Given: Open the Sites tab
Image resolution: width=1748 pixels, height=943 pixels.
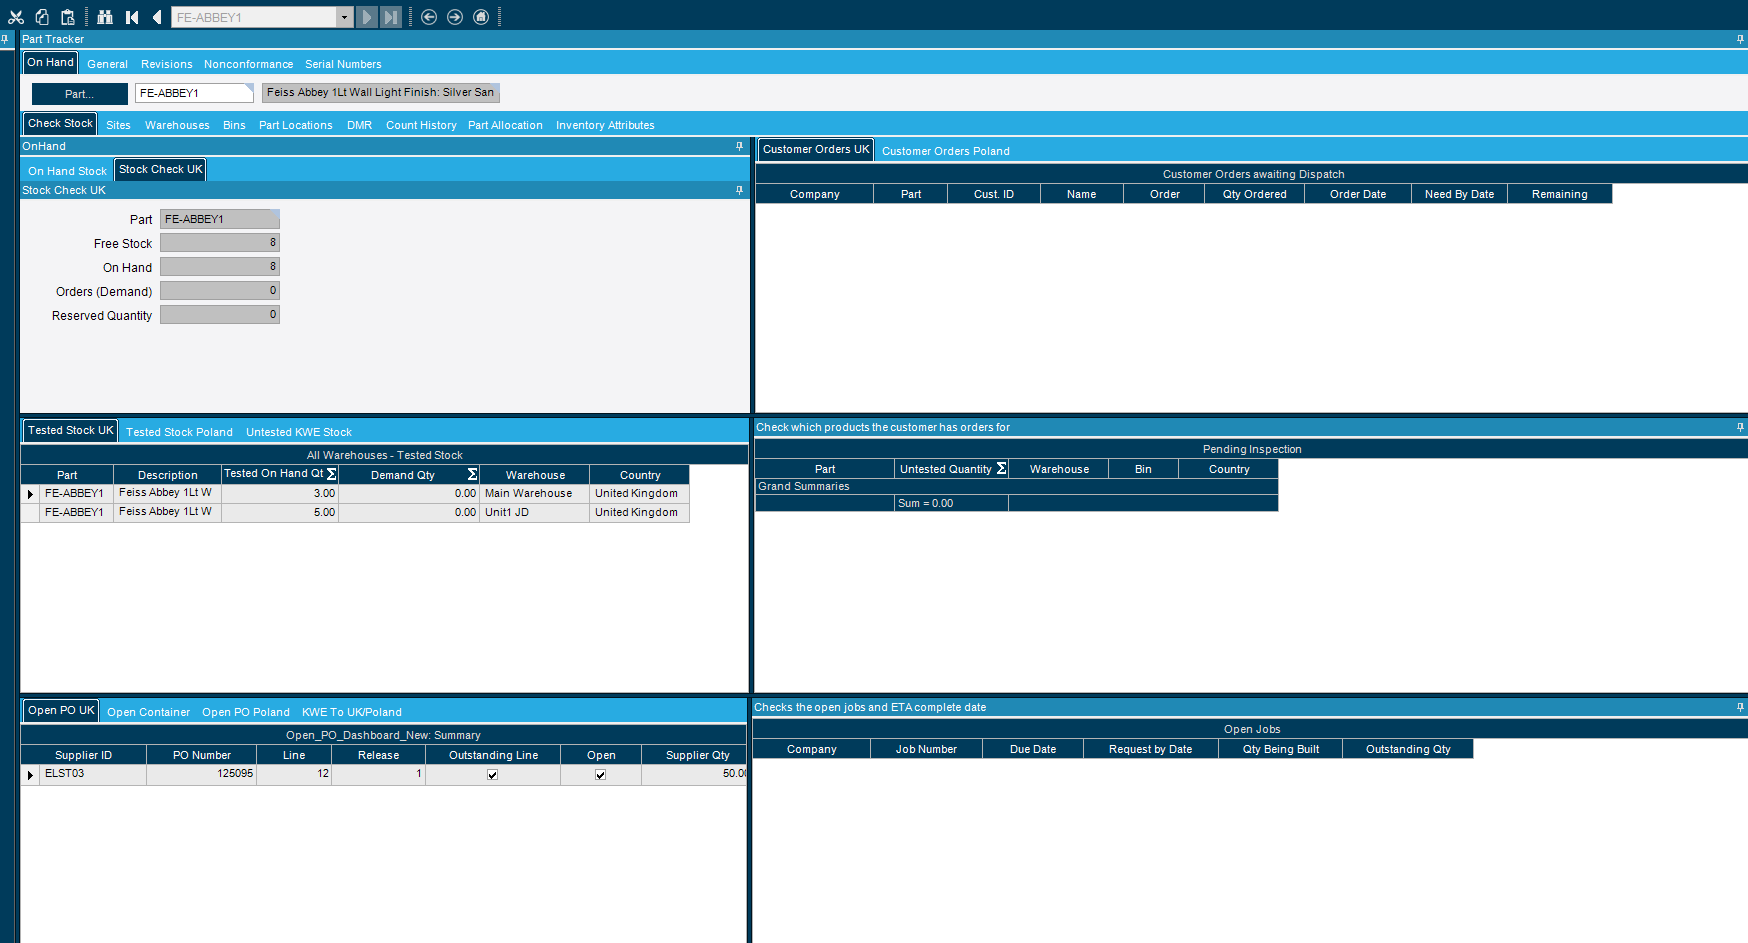Looking at the screenshot, I should [x=118, y=125].
